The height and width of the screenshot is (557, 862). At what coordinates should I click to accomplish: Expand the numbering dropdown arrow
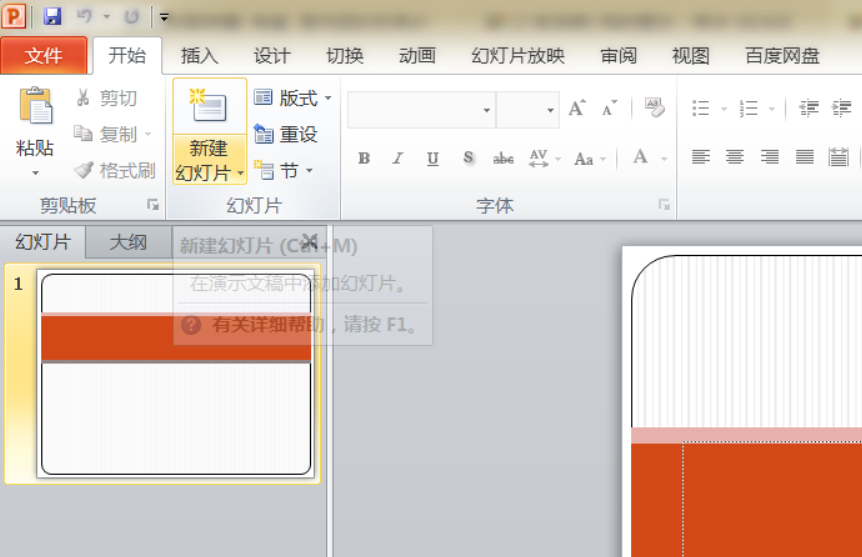click(x=771, y=109)
